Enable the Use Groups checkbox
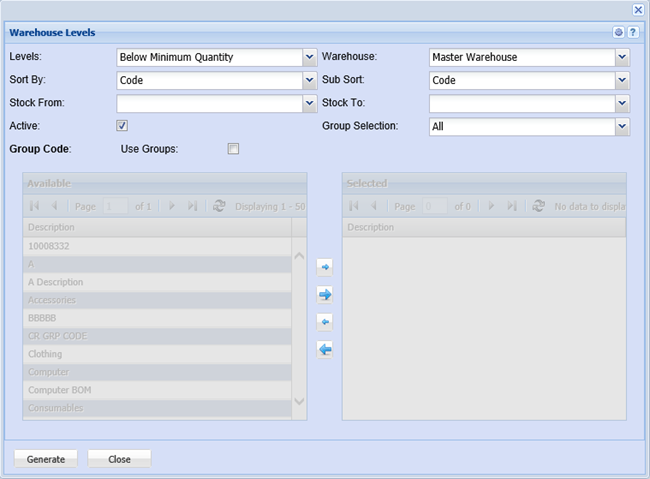 (233, 149)
